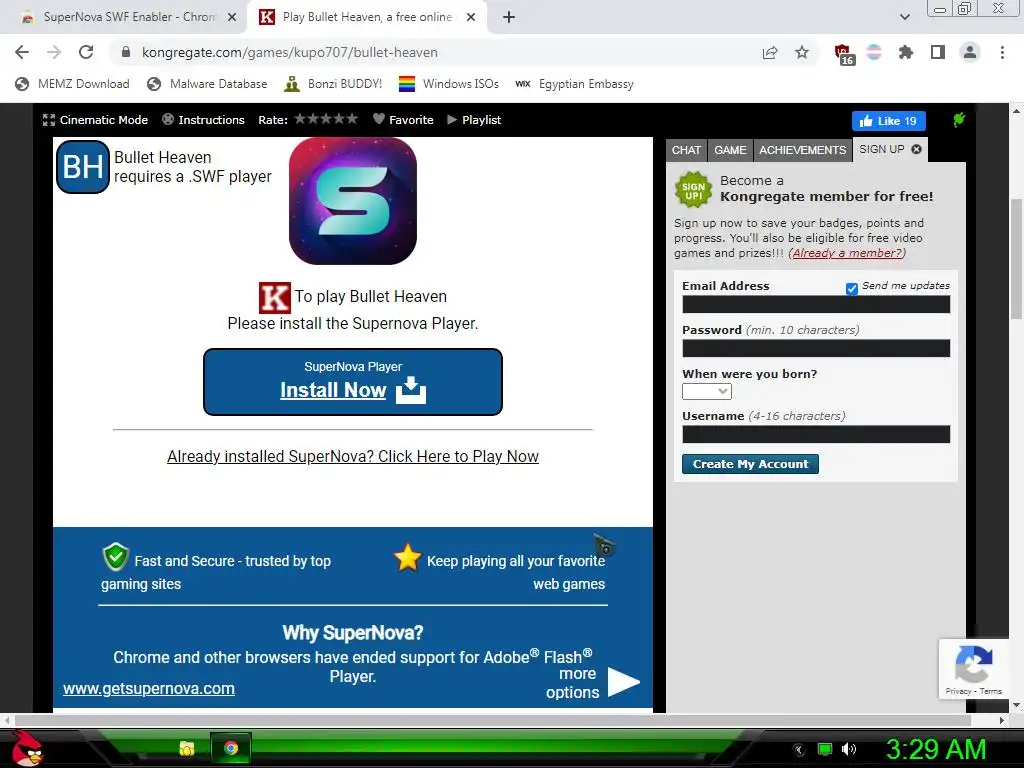1024x768 pixels.
Task: Toggle Chrome side panel
Action: (938, 52)
